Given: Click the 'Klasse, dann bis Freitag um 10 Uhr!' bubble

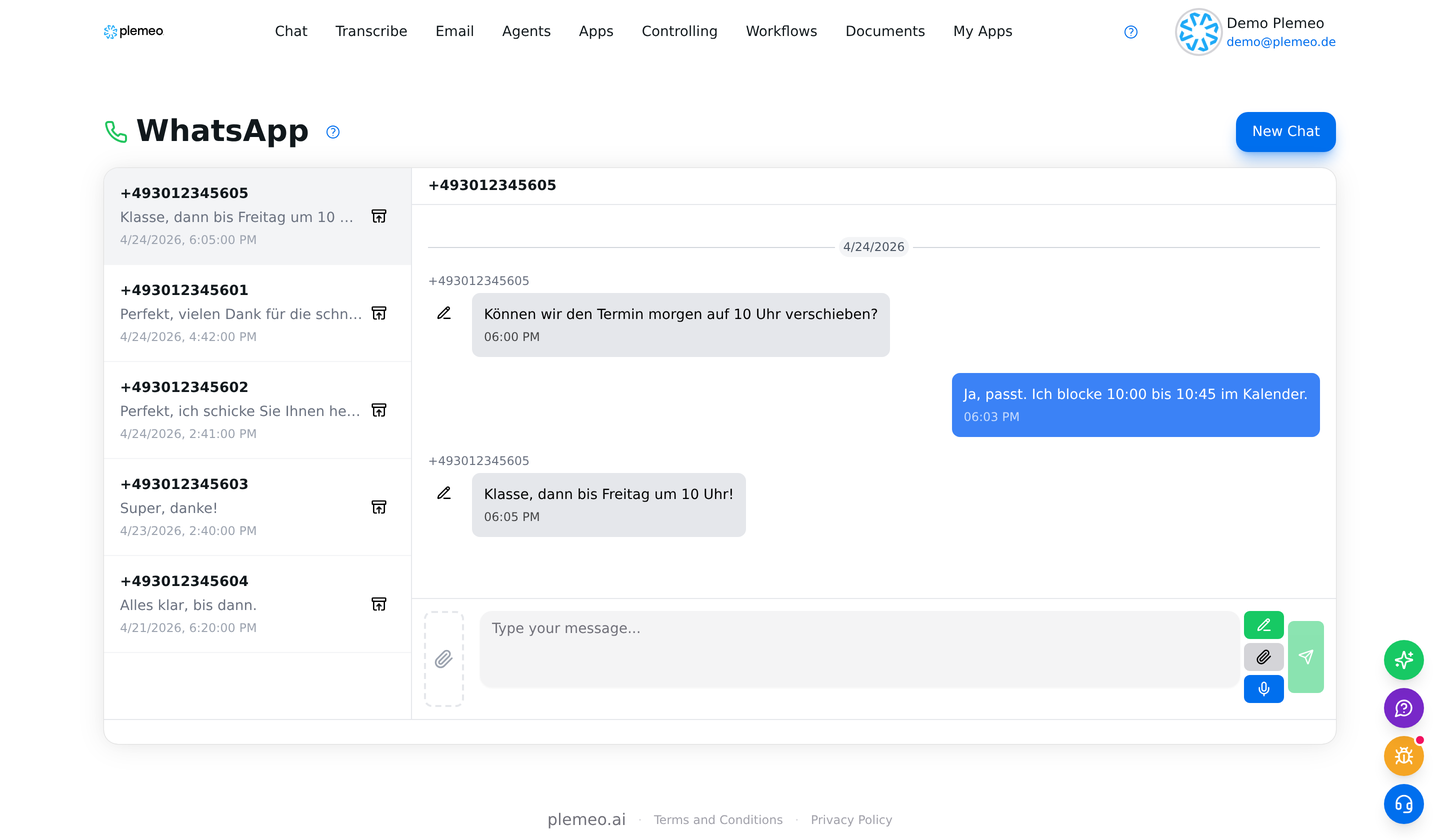Looking at the screenshot, I should point(609,505).
